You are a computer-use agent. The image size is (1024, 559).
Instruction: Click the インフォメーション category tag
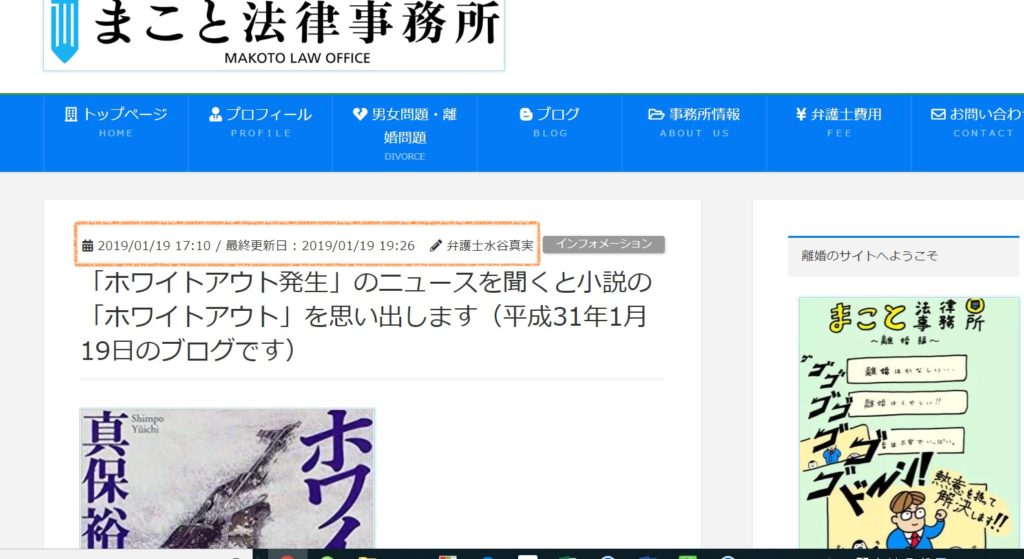[603, 244]
